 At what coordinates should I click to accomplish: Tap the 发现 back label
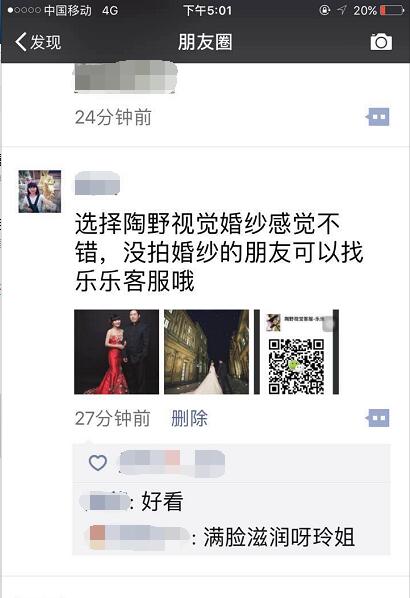coord(45,42)
